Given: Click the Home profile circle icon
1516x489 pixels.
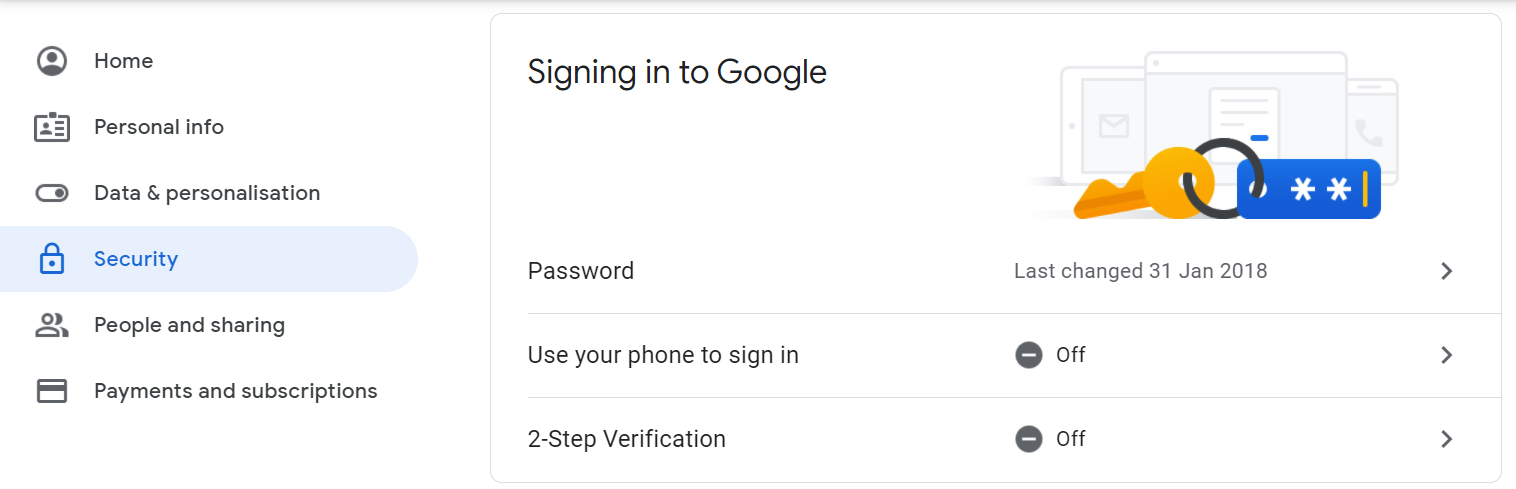Looking at the screenshot, I should [x=52, y=61].
